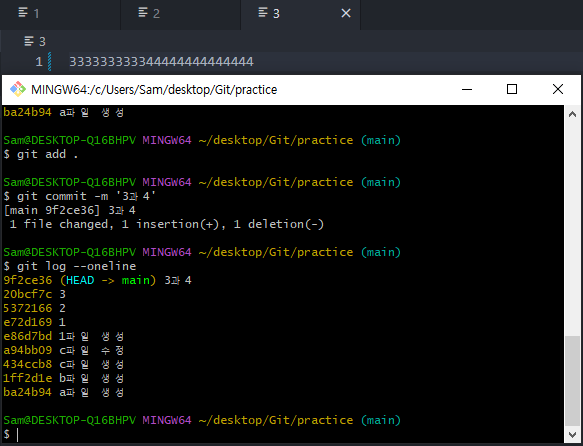Viewport: 583px width, 446px height.
Task: Click commit e86d7bd 1파일 생성
Action: tap(64, 336)
